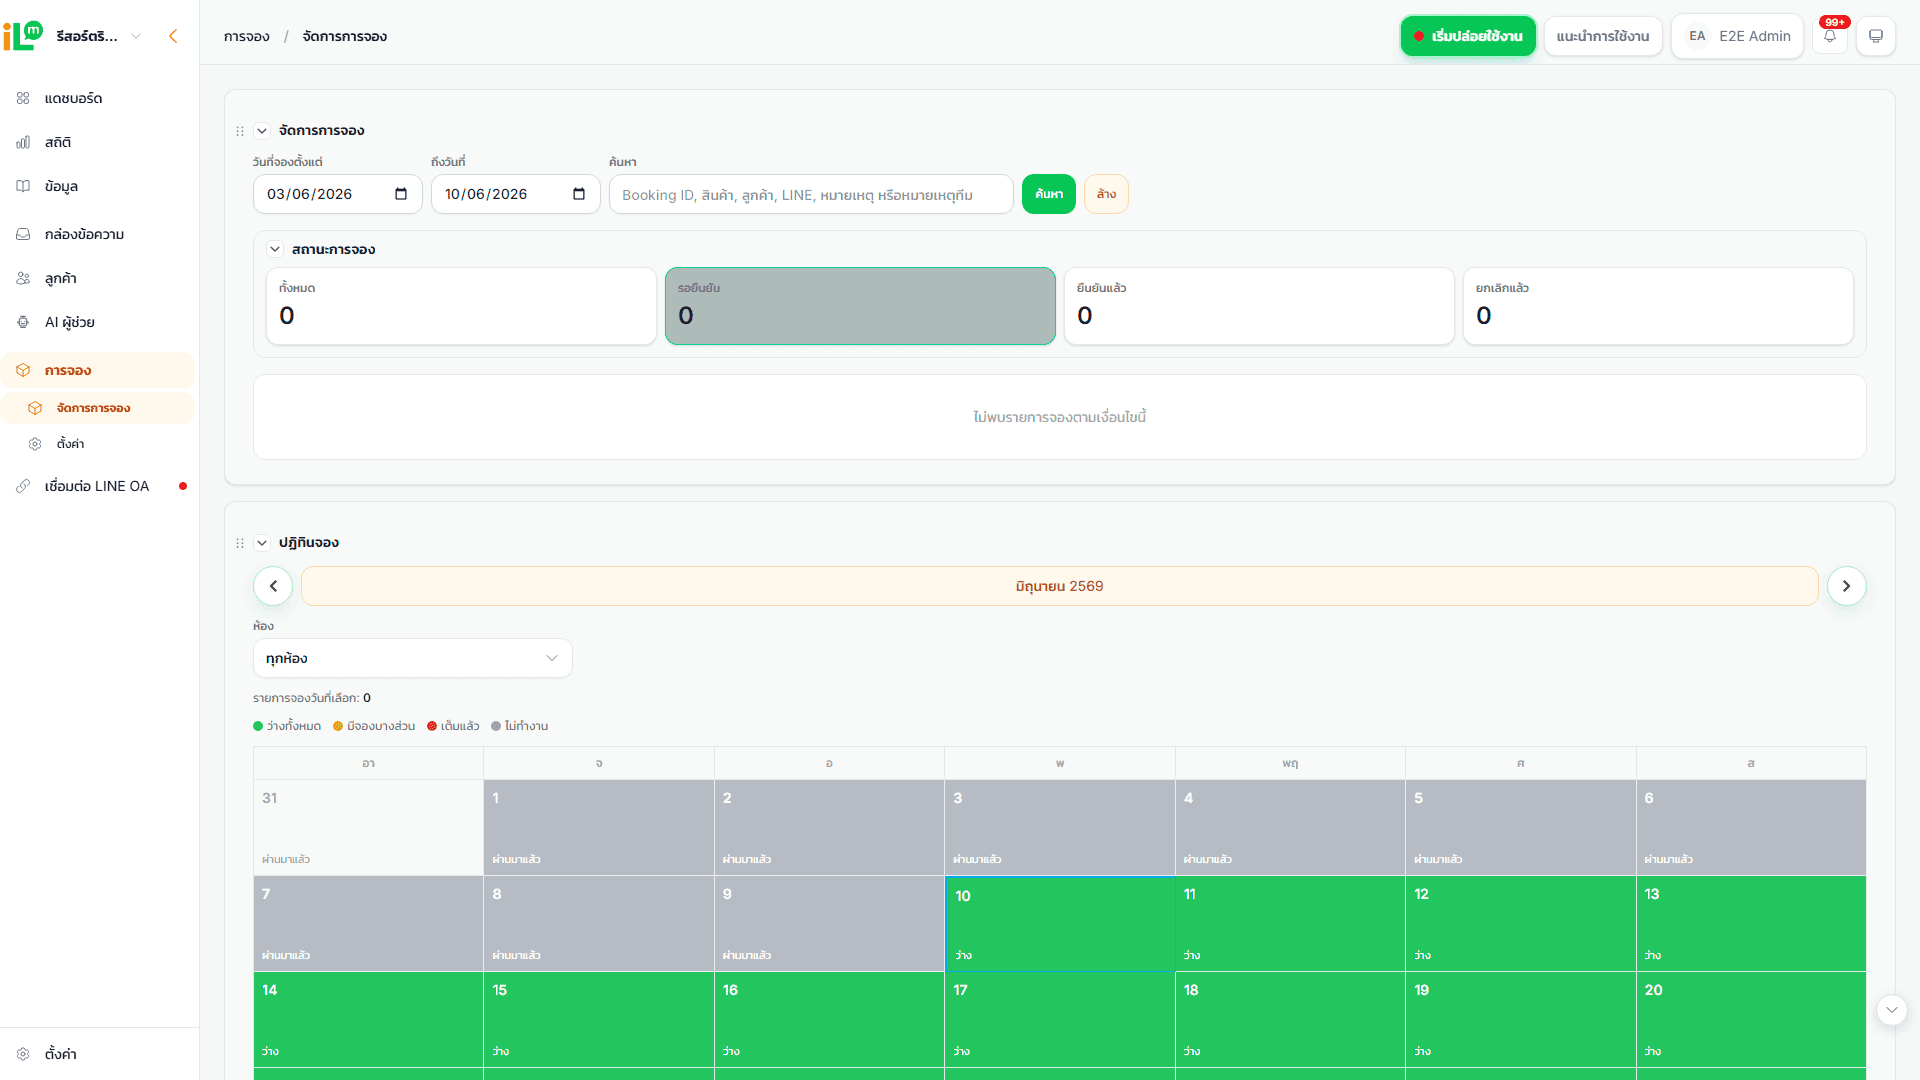Select สถิติ in the sidebar
Image resolution: width=1920 pixels, height=1080 pixels.
click(x=97, y=142)
